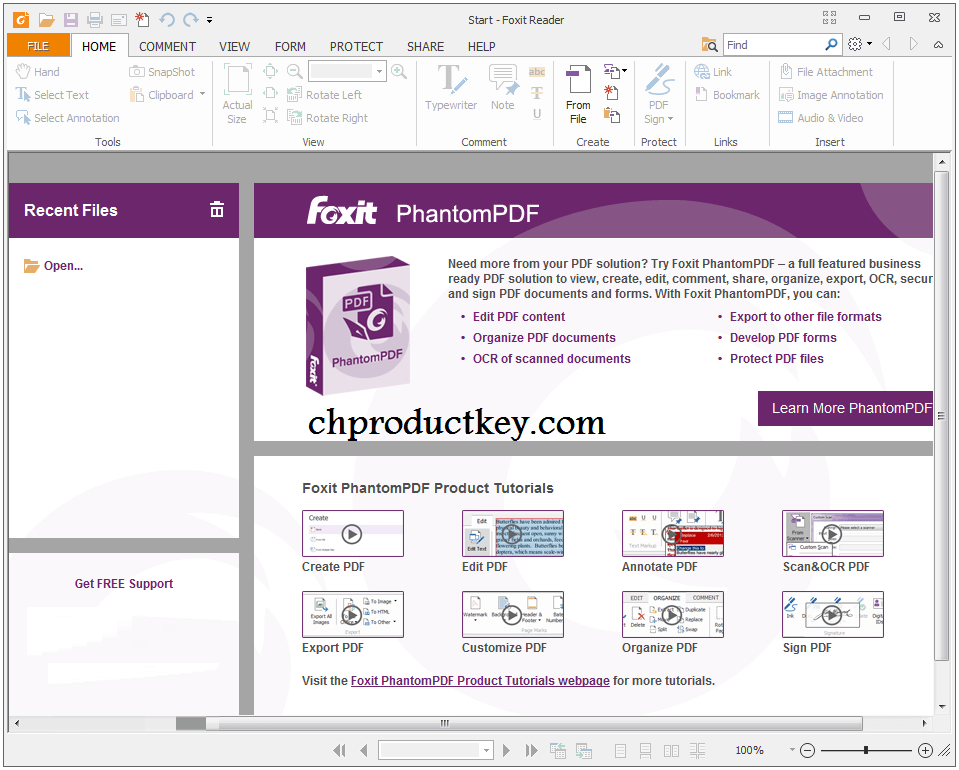Viewport: 959px width, 770px height.
Task: Open the ribbon zoom level combo box
Action: 347,72
